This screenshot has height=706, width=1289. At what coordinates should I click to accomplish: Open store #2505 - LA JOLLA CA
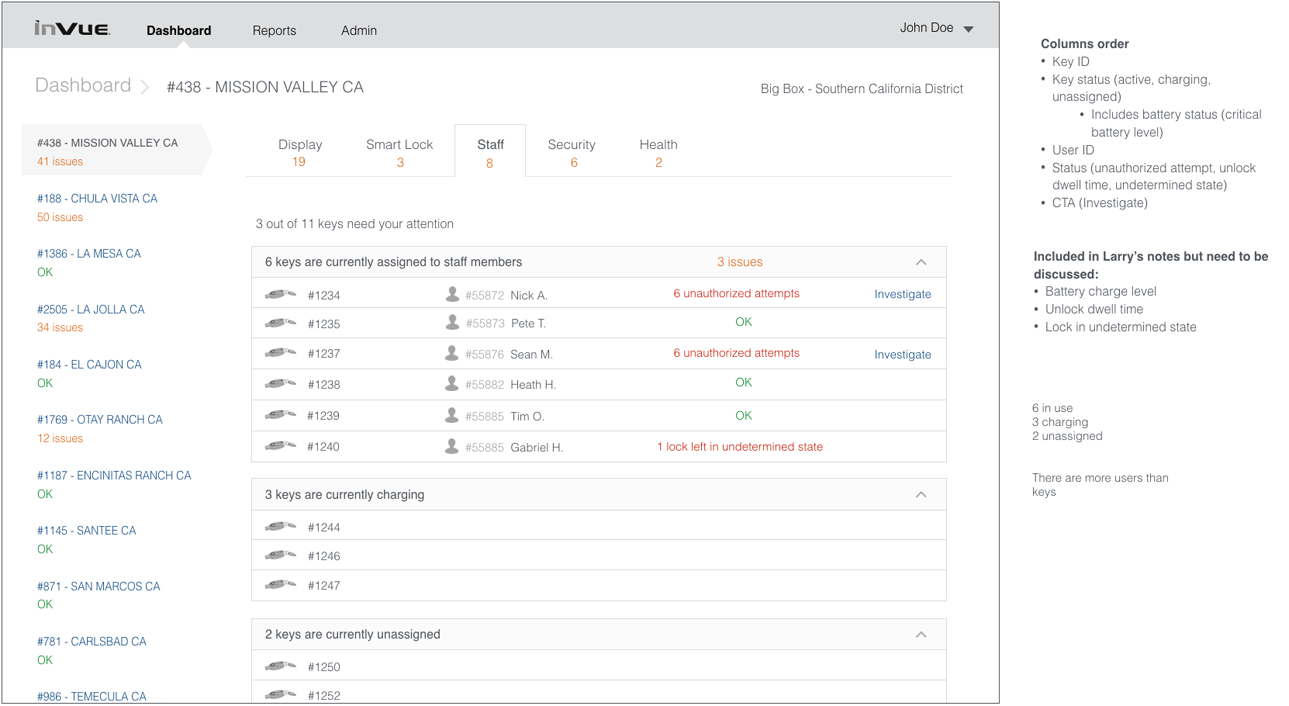tap(91, 310)
